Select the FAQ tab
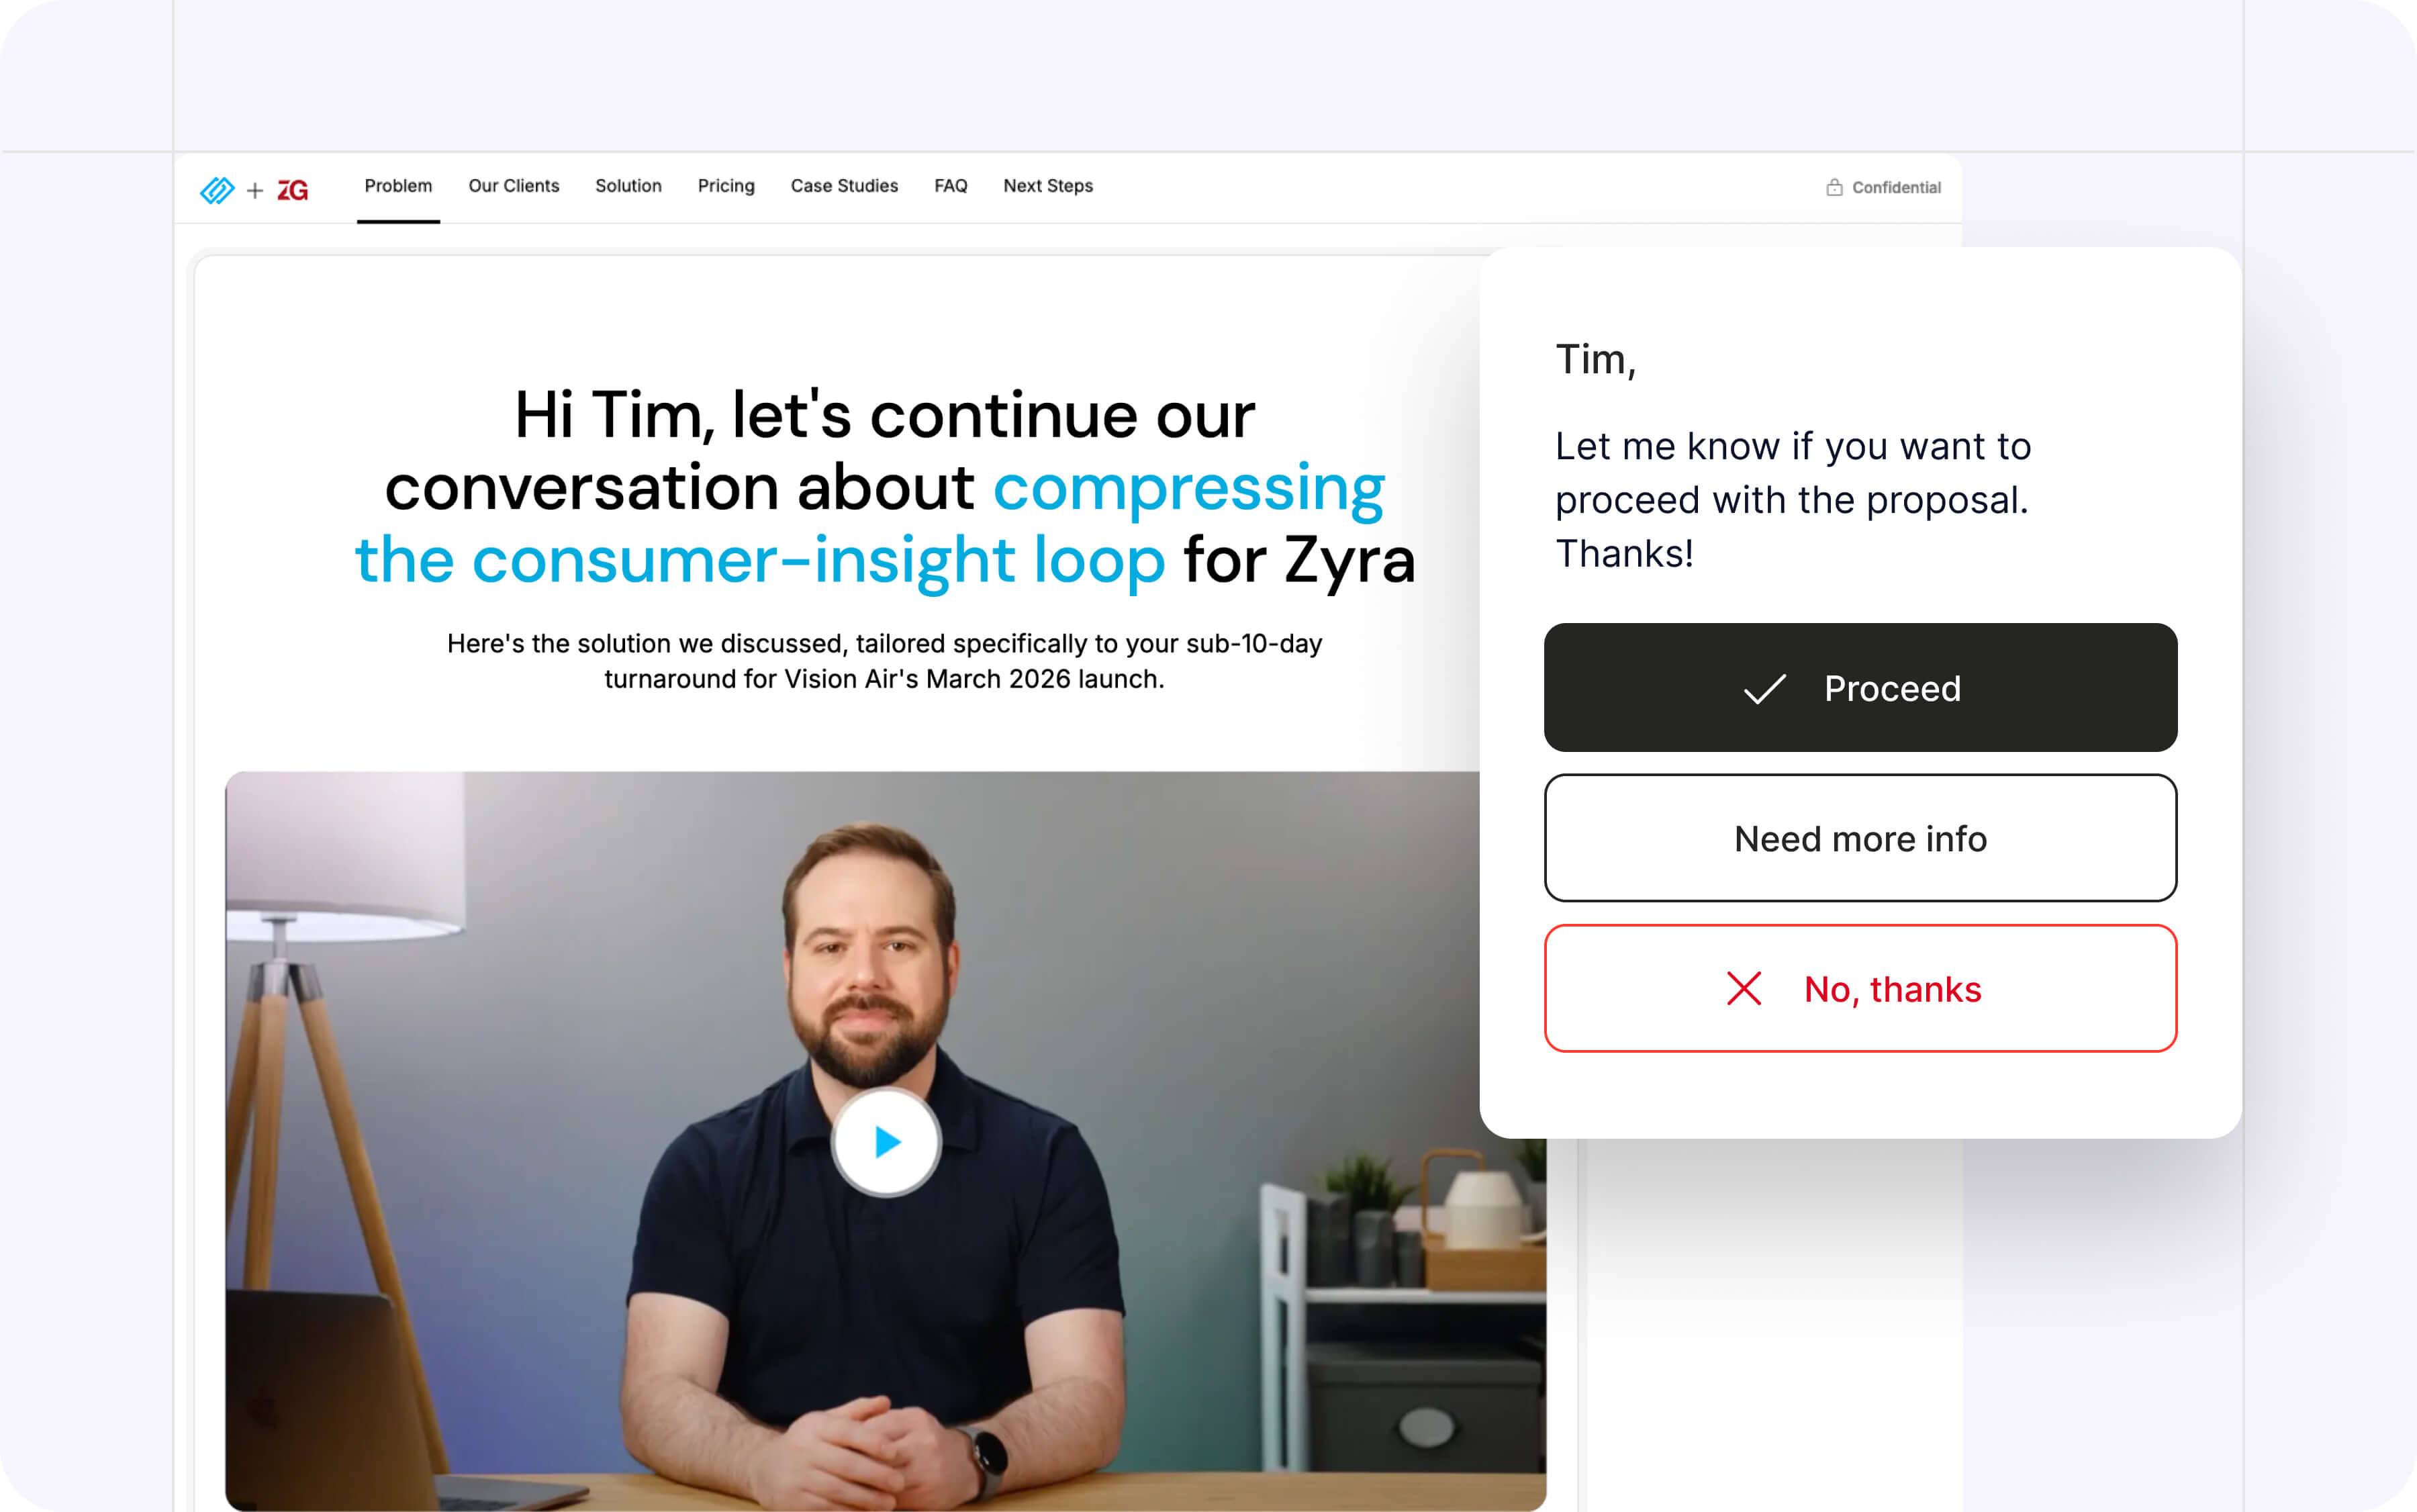This screenshot has height=1512, width=2417. click(x=950, y=186)
